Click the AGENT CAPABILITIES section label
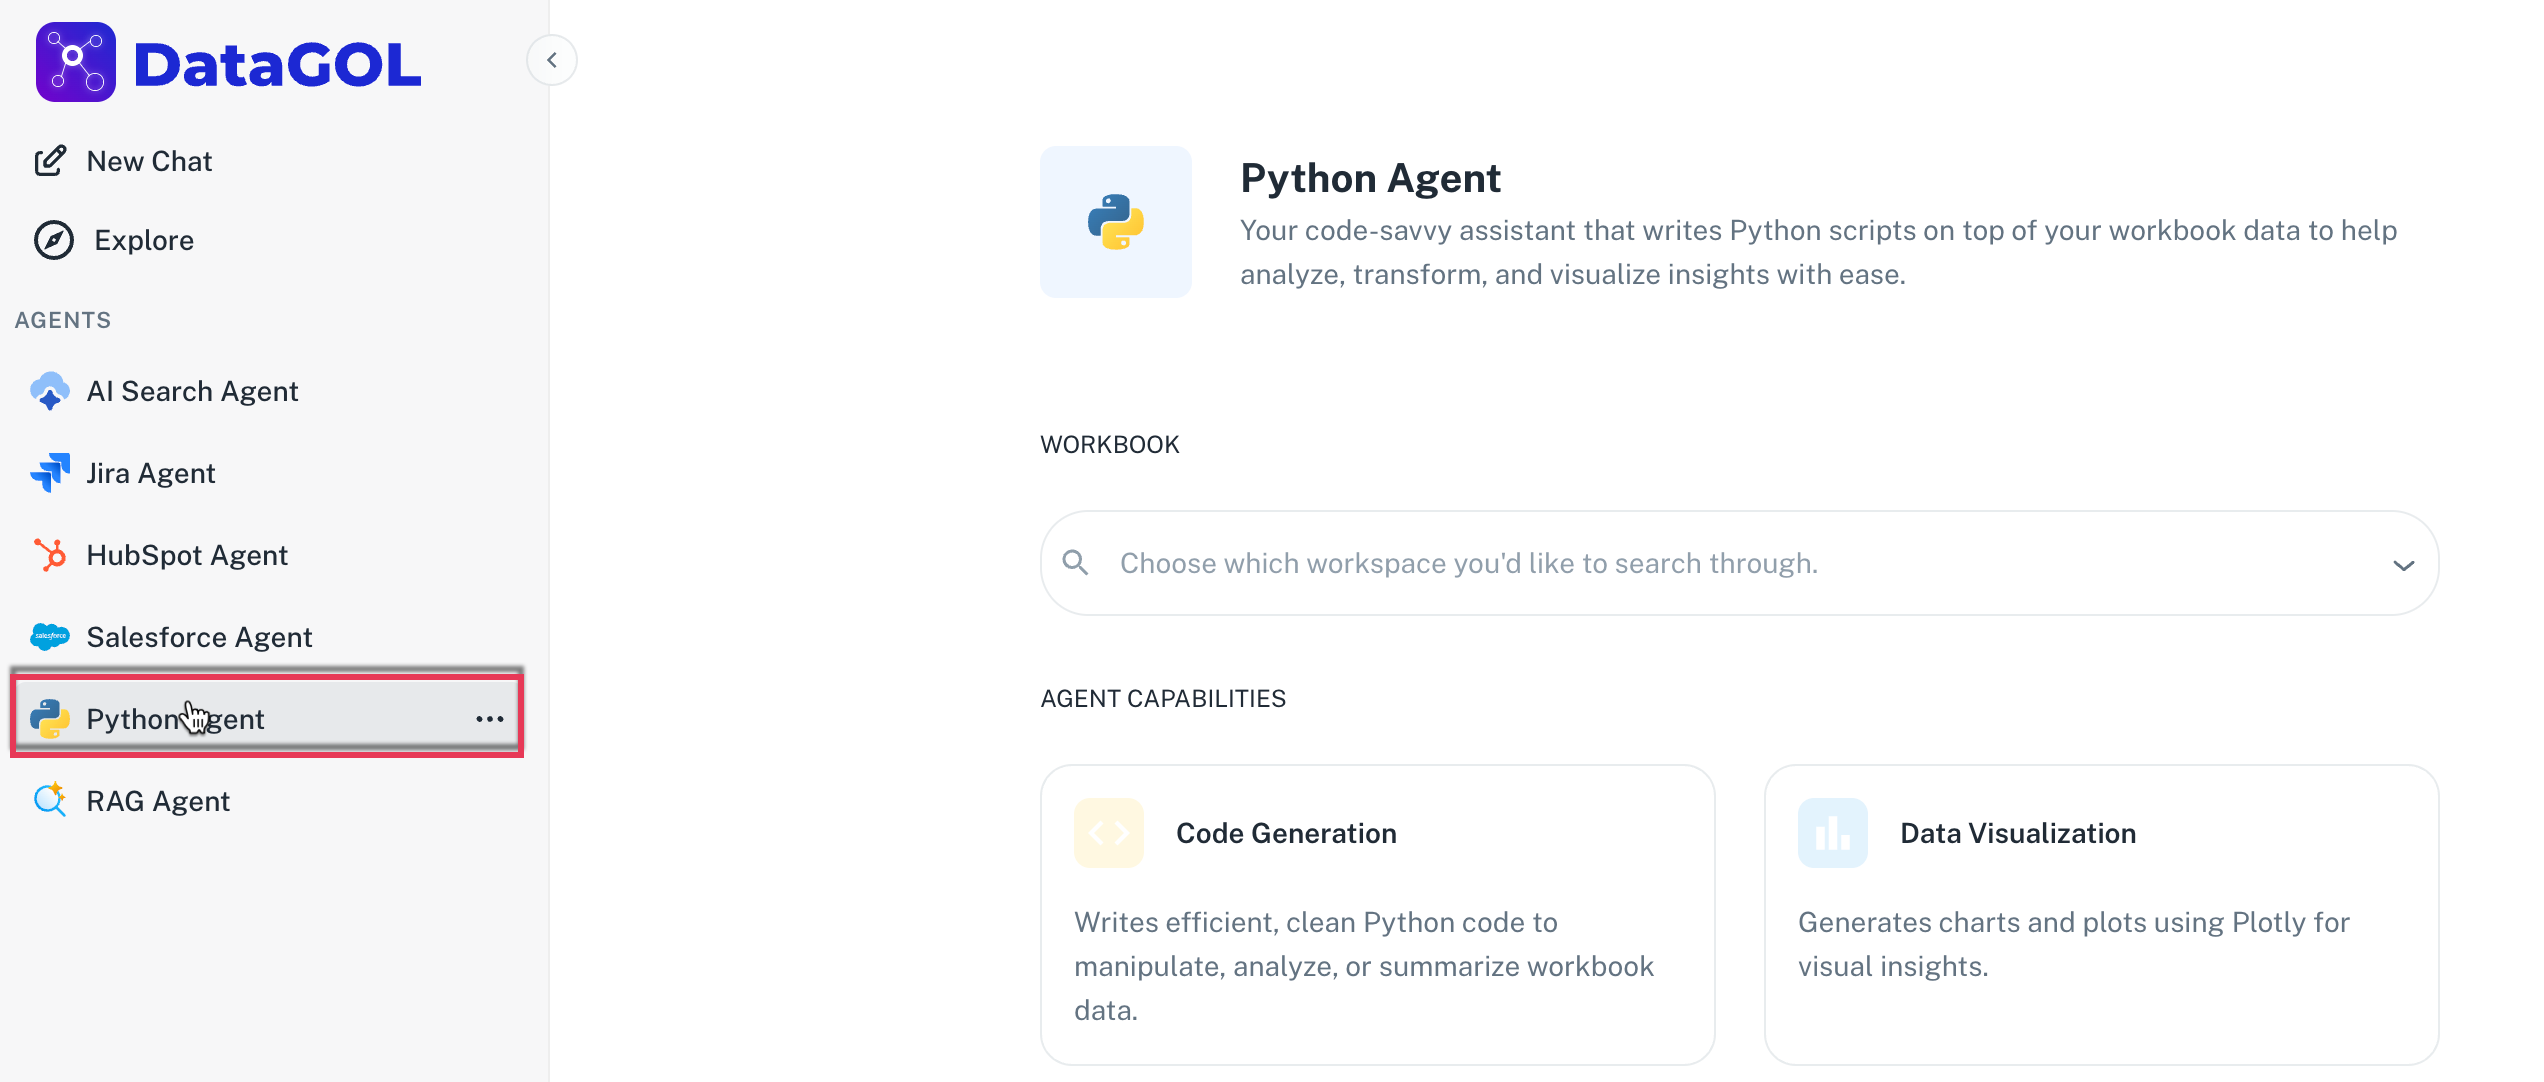Image resolution: width=2544 pixels, height=1082 pixels. (1163, 698)
